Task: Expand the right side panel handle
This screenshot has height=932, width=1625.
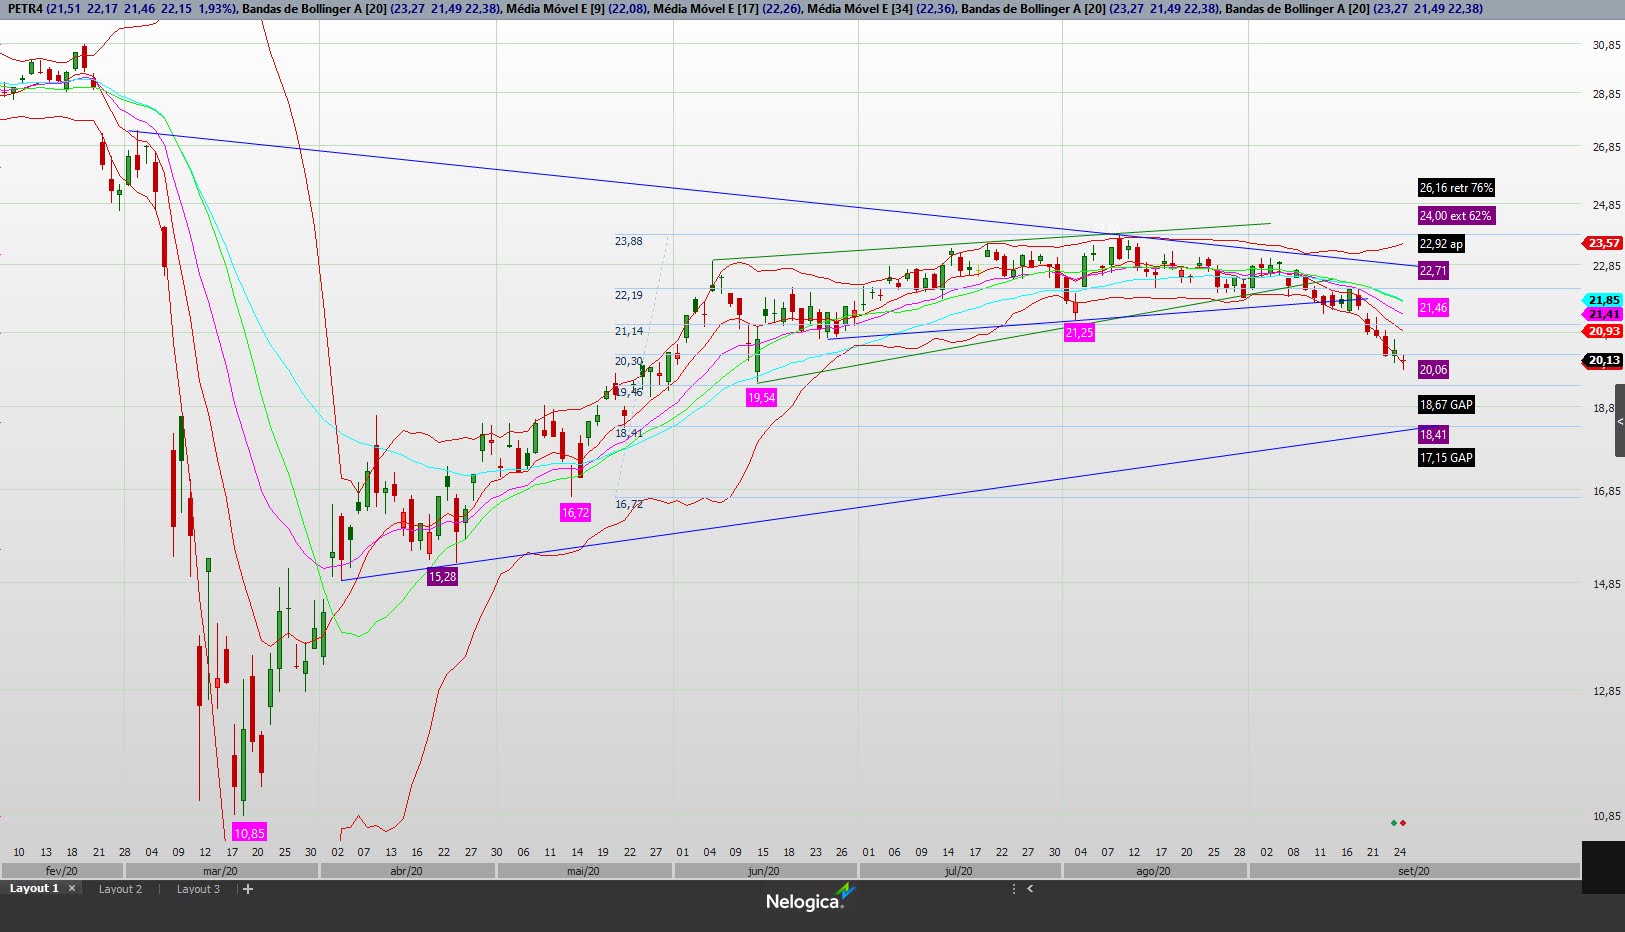Action: point(1620,421)
